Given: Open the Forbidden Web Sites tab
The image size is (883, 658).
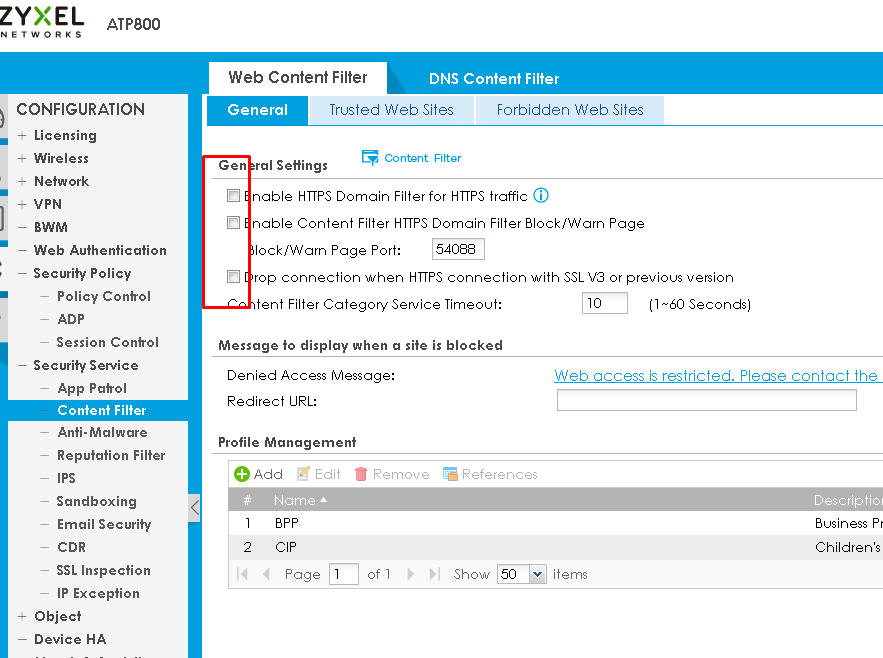Looking at the screenshot, I should coord(570,110).
